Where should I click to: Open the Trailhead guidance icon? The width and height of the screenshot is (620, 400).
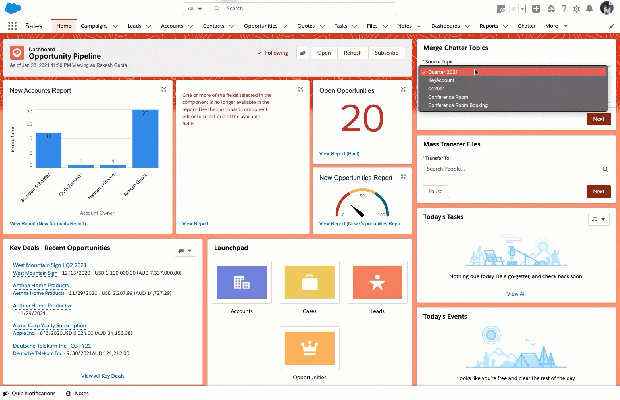[551, 9]
